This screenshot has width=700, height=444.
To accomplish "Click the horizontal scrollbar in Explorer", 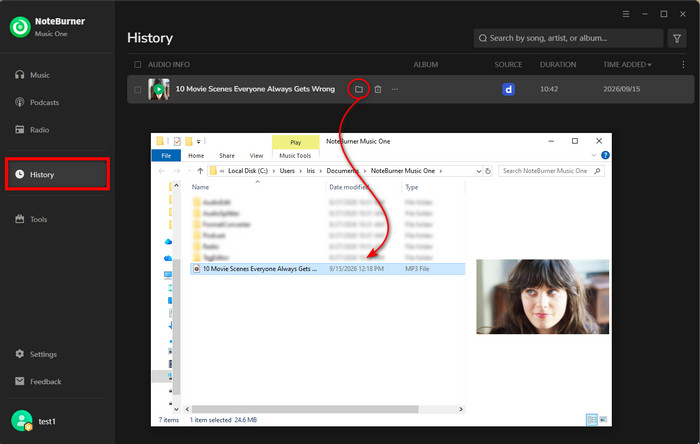I will click(x=305, y=409).
